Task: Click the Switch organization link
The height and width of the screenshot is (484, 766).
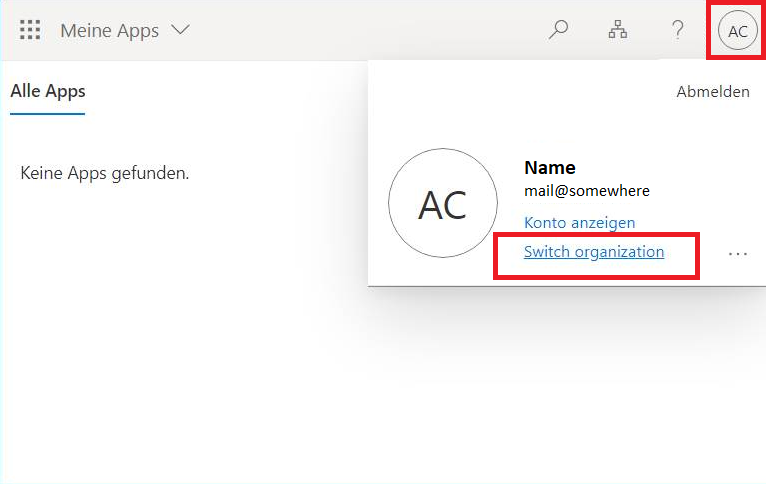Action: [594, 252]
